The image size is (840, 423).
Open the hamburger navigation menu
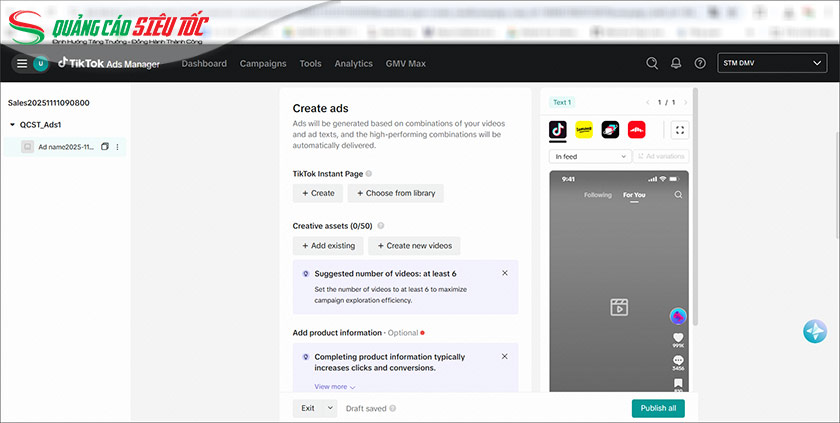[22, 63]
